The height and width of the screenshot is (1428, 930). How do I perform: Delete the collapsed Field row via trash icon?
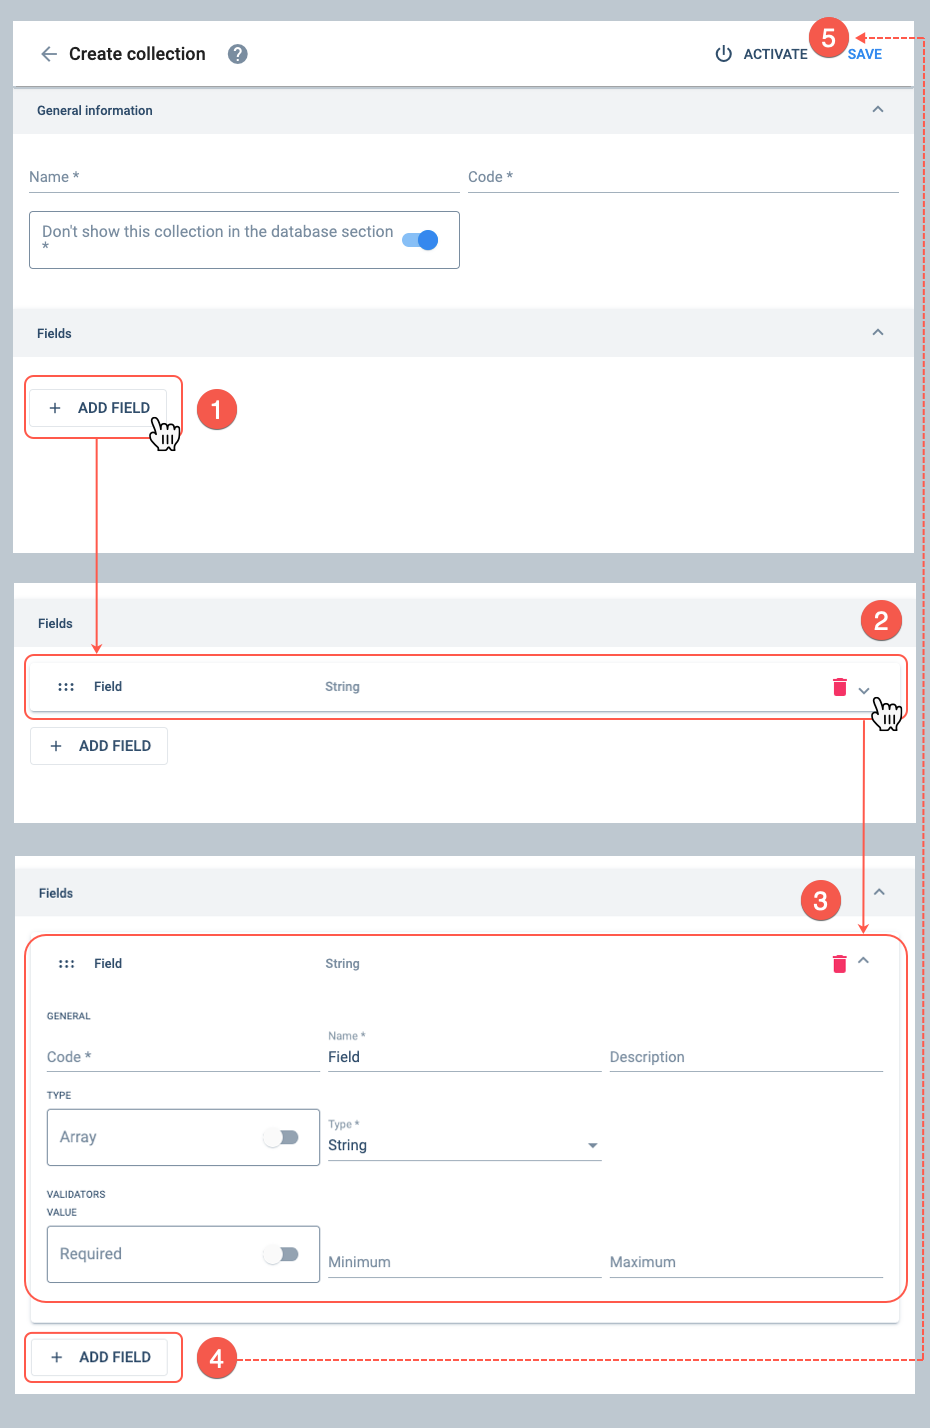[x=840, y=687]
